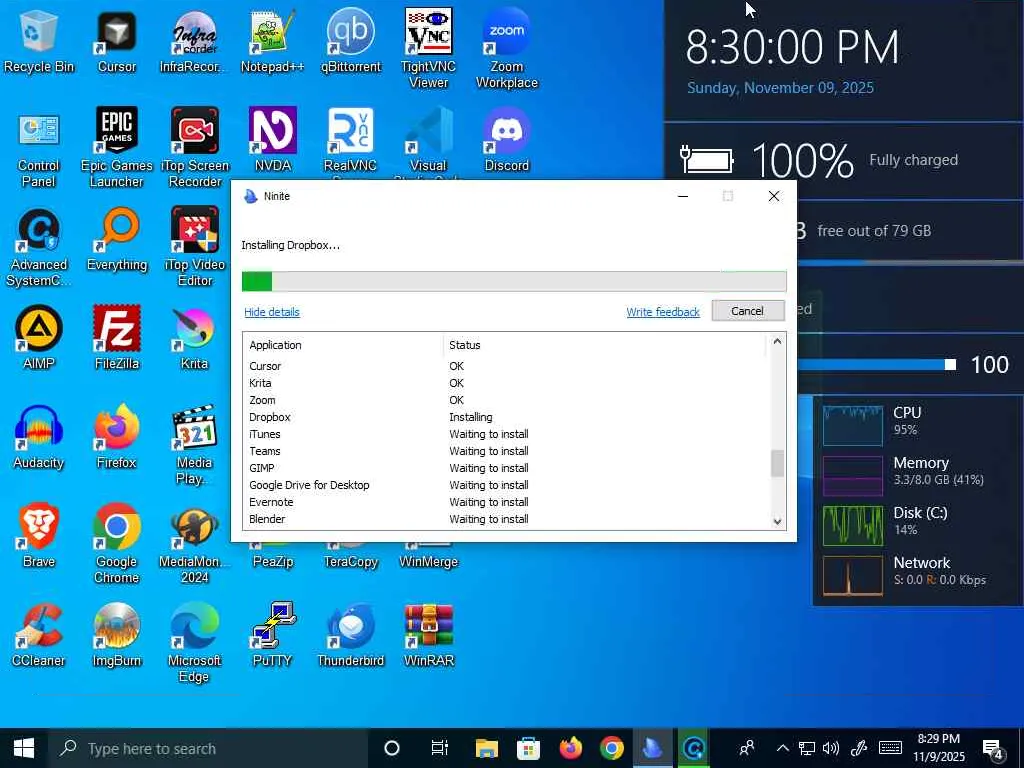
Task: Click the Status column header
Action: [x=604, y=345]
